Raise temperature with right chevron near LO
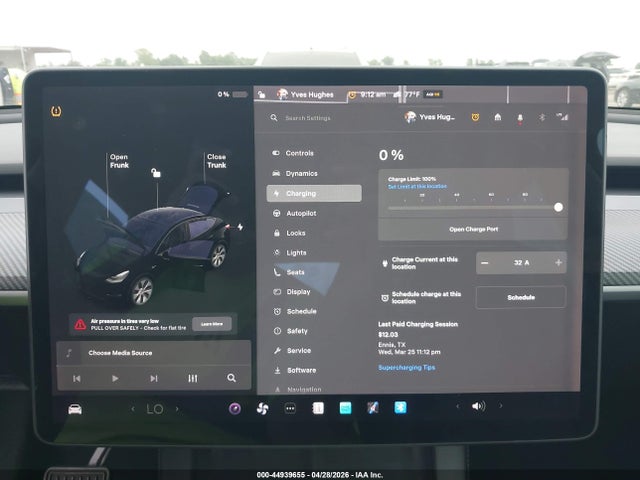 [x=177, y=409]
